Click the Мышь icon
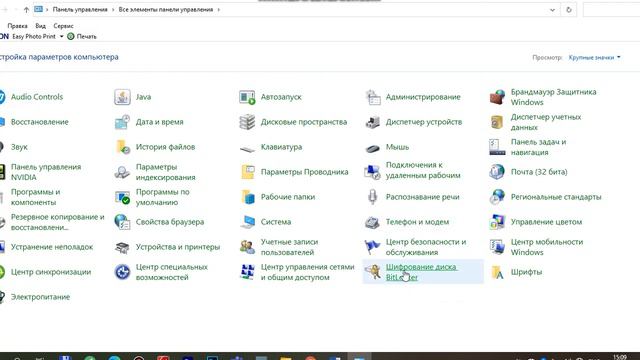The image size is (640, 360). click(x=372, y=148)
